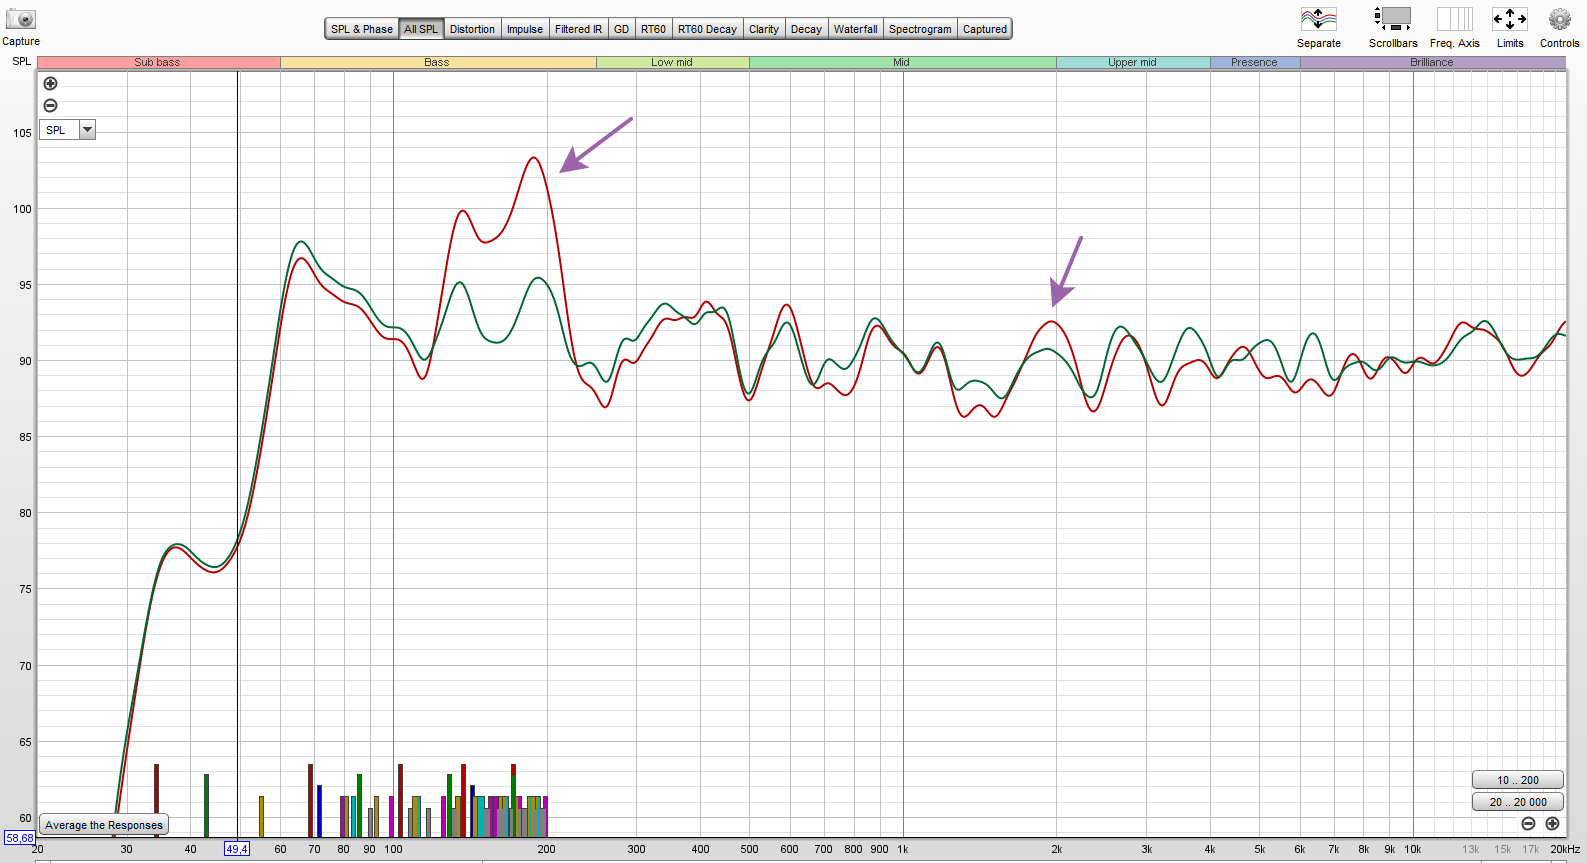
Task: Zoom in vertically with the plus icon below Sub bass
Action: coord(50,84)
